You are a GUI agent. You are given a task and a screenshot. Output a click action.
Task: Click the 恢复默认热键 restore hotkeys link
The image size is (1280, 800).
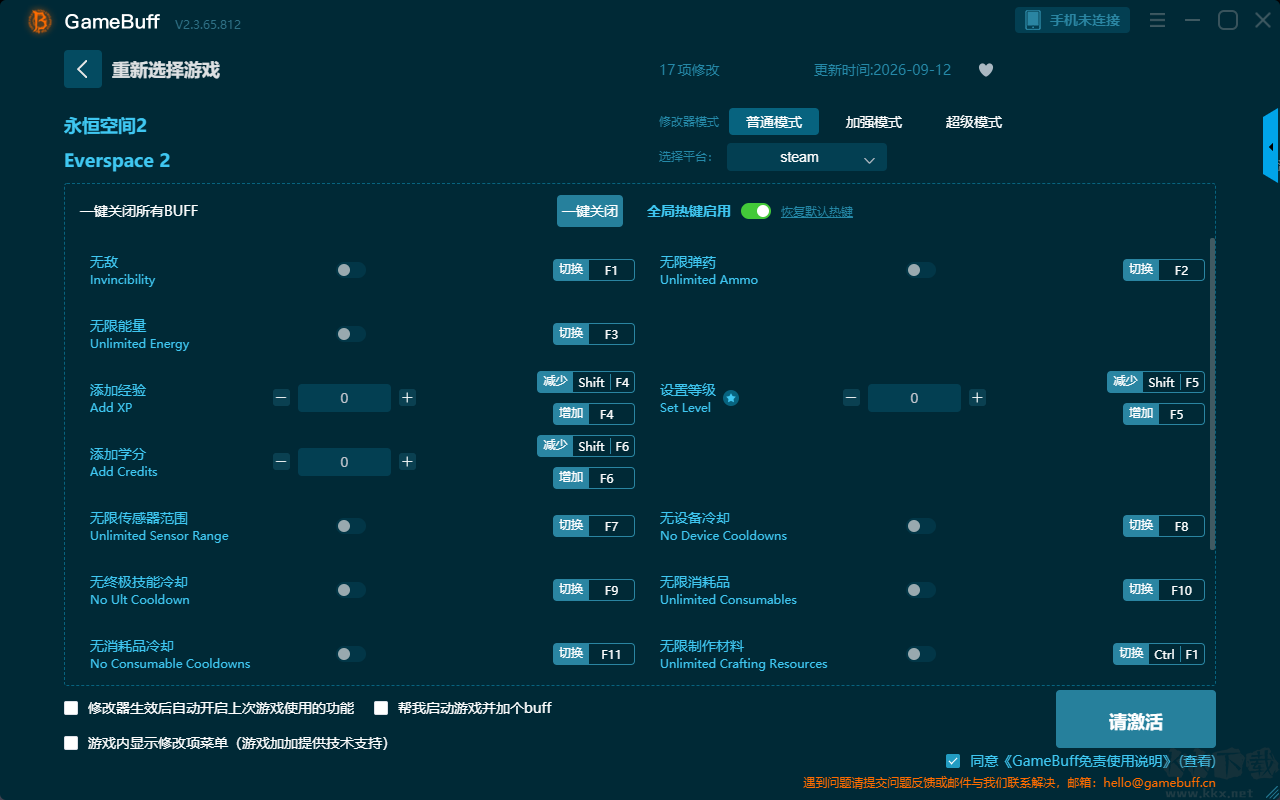coord(817,212)
